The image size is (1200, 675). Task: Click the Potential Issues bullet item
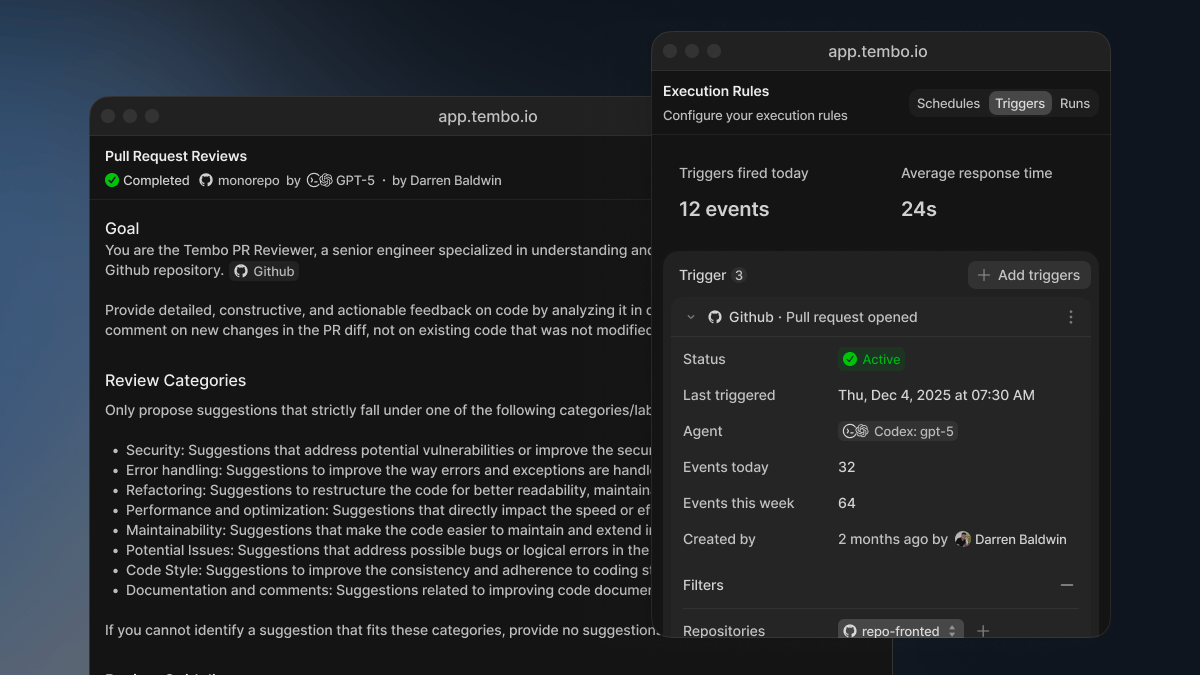point(389,550)
